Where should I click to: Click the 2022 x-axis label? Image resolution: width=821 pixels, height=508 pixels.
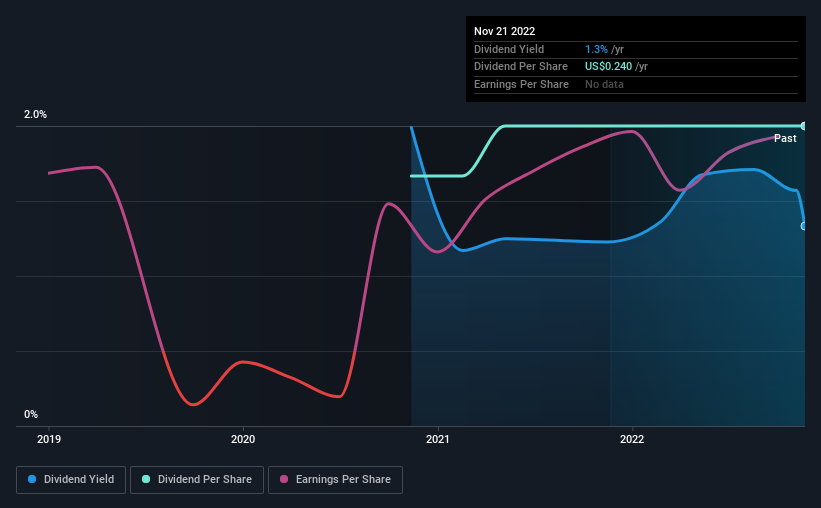(632, 439)
